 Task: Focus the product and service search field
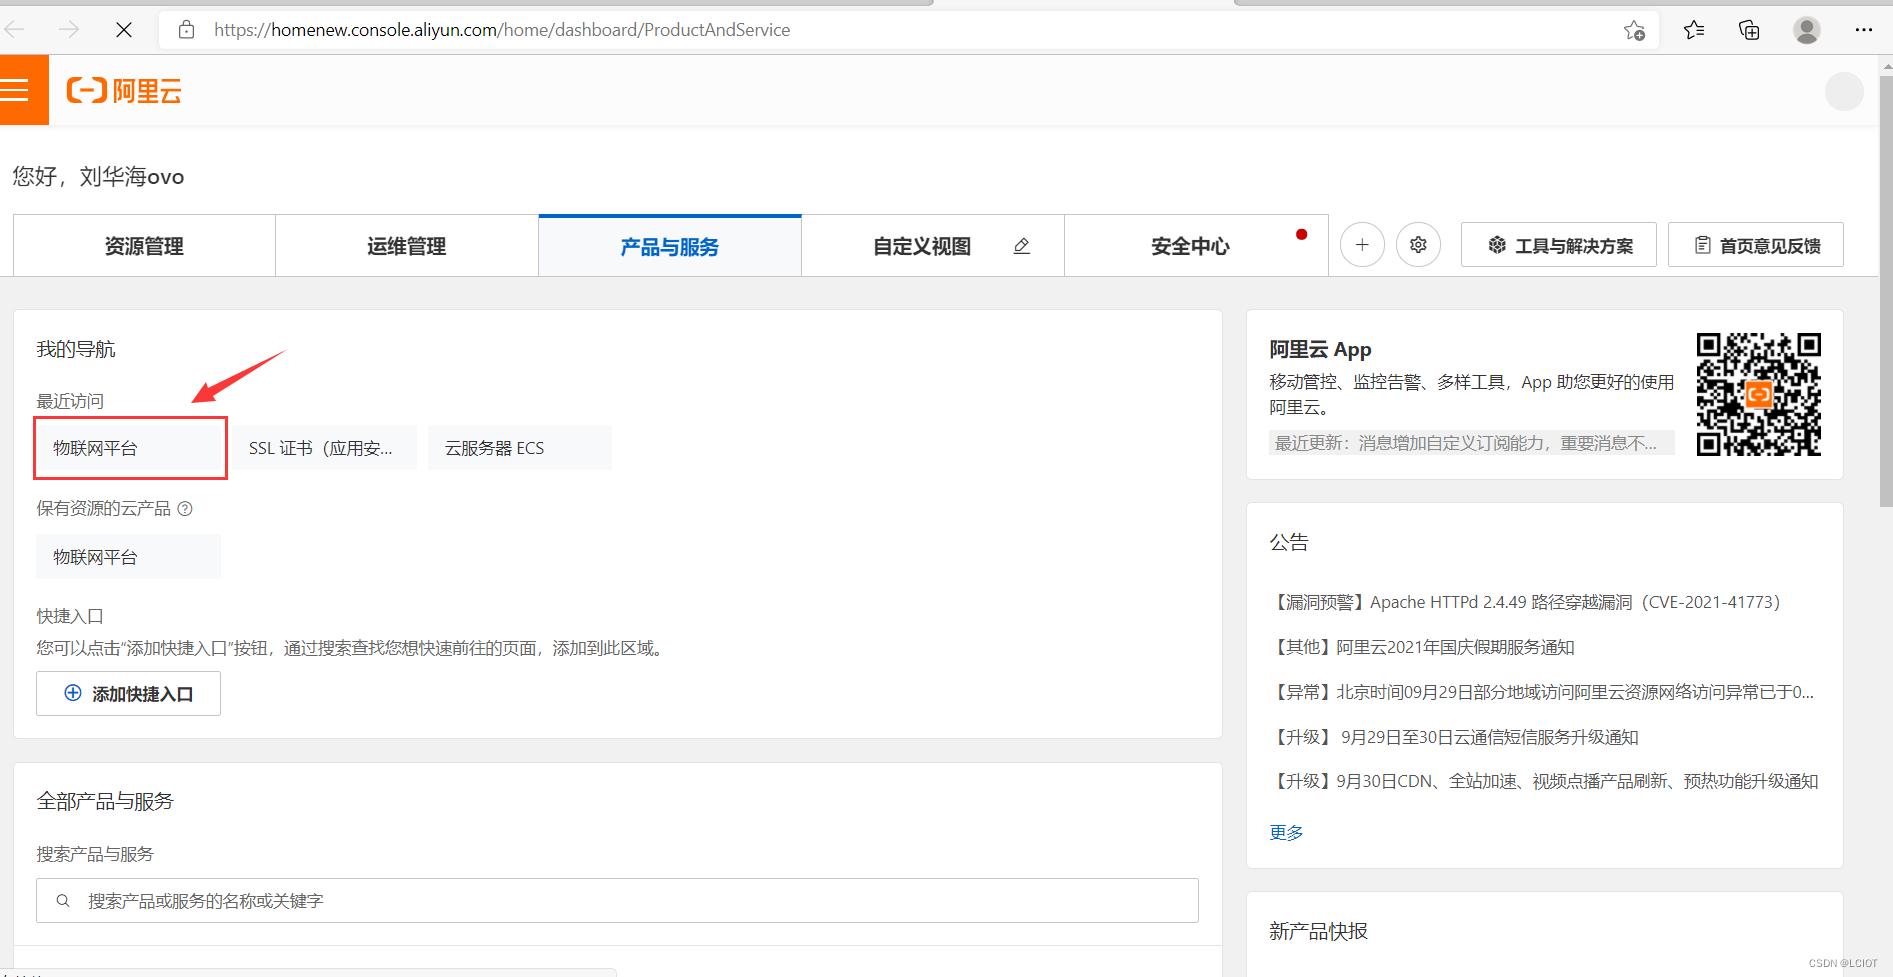click(x=618, y=901)
